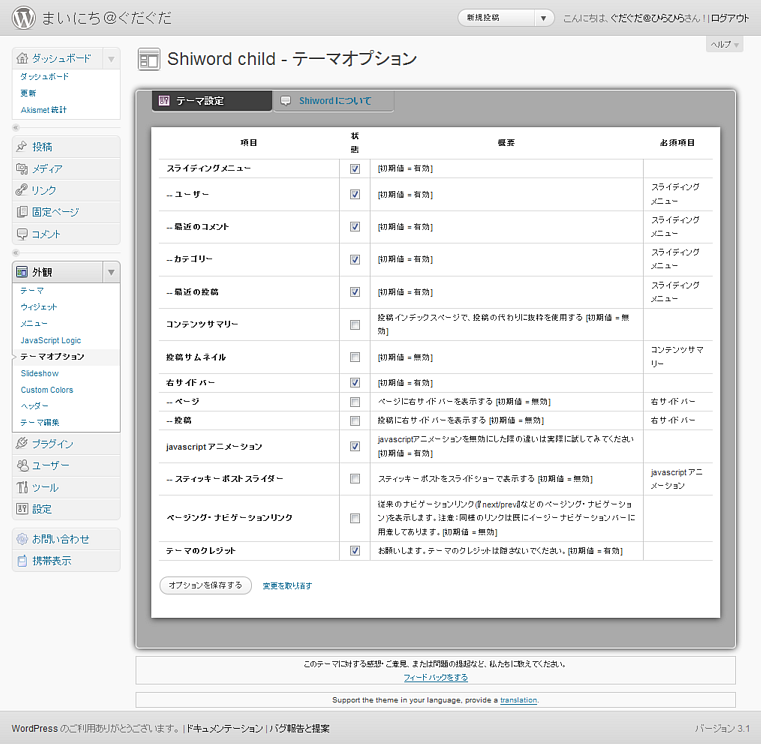Viewport: 761px width, 744px height.
Task: Uncheck the スライディングメニュー checkbox
Action: pyautogui.click(x=355, y=169)
